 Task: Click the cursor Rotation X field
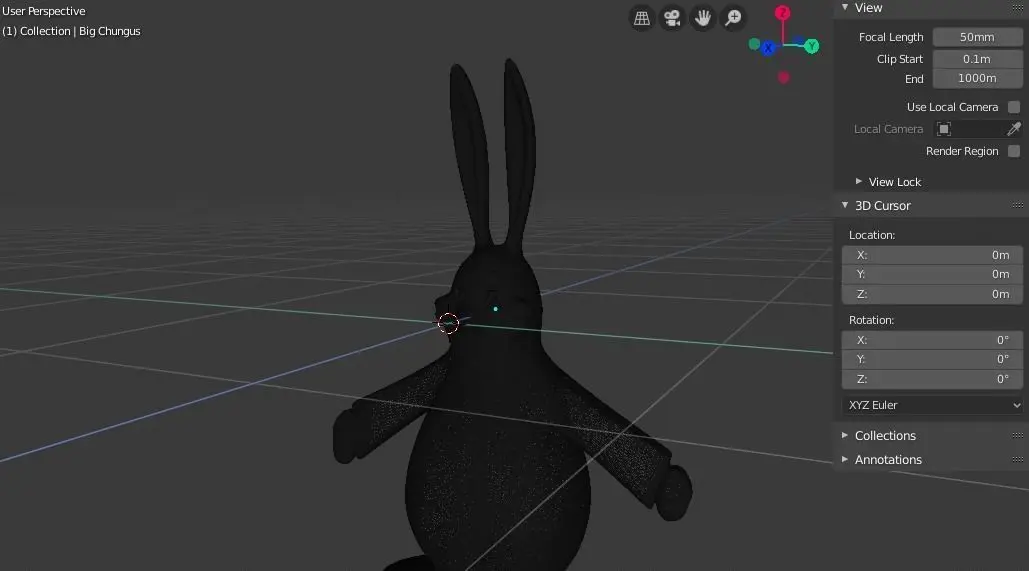933,340
